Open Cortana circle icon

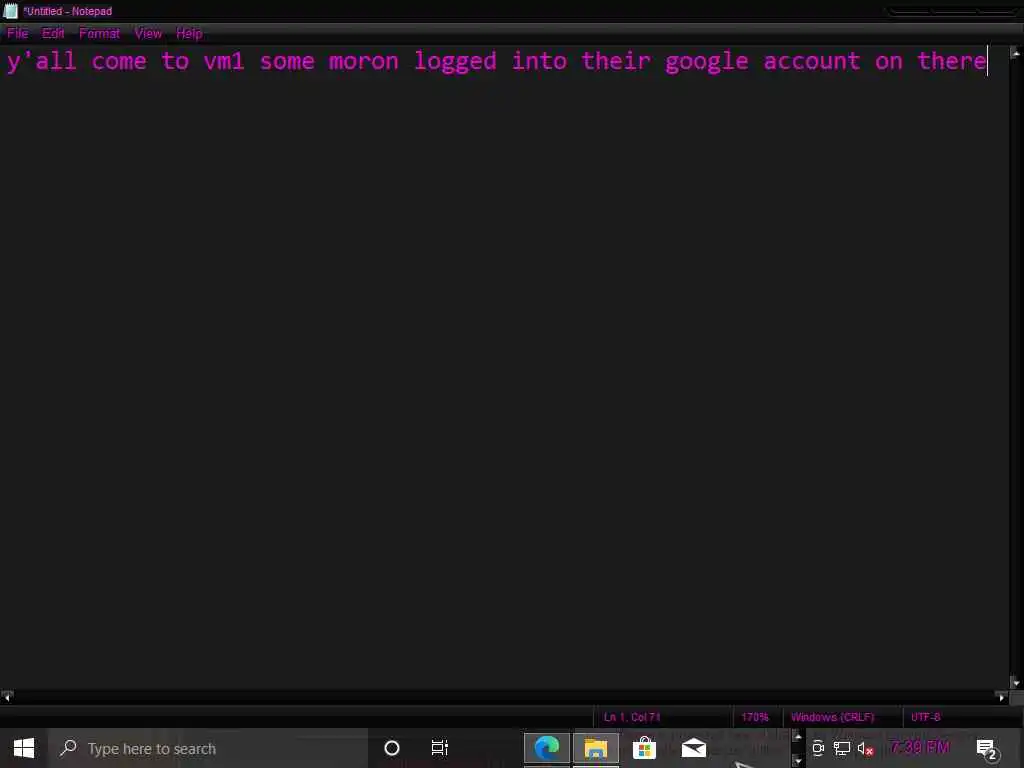pos(392,748)
